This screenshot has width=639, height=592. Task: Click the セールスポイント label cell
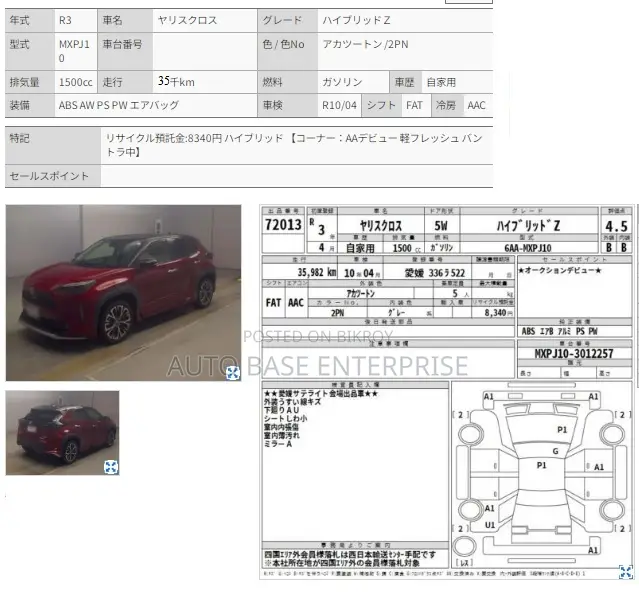(53, 176)
